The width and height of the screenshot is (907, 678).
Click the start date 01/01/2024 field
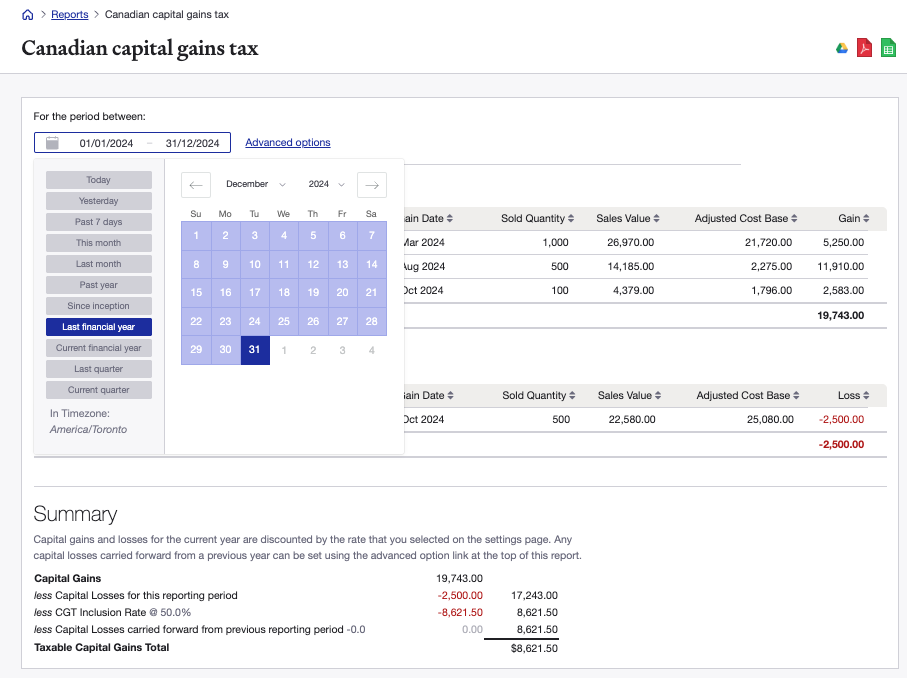(x=106, y=143)
